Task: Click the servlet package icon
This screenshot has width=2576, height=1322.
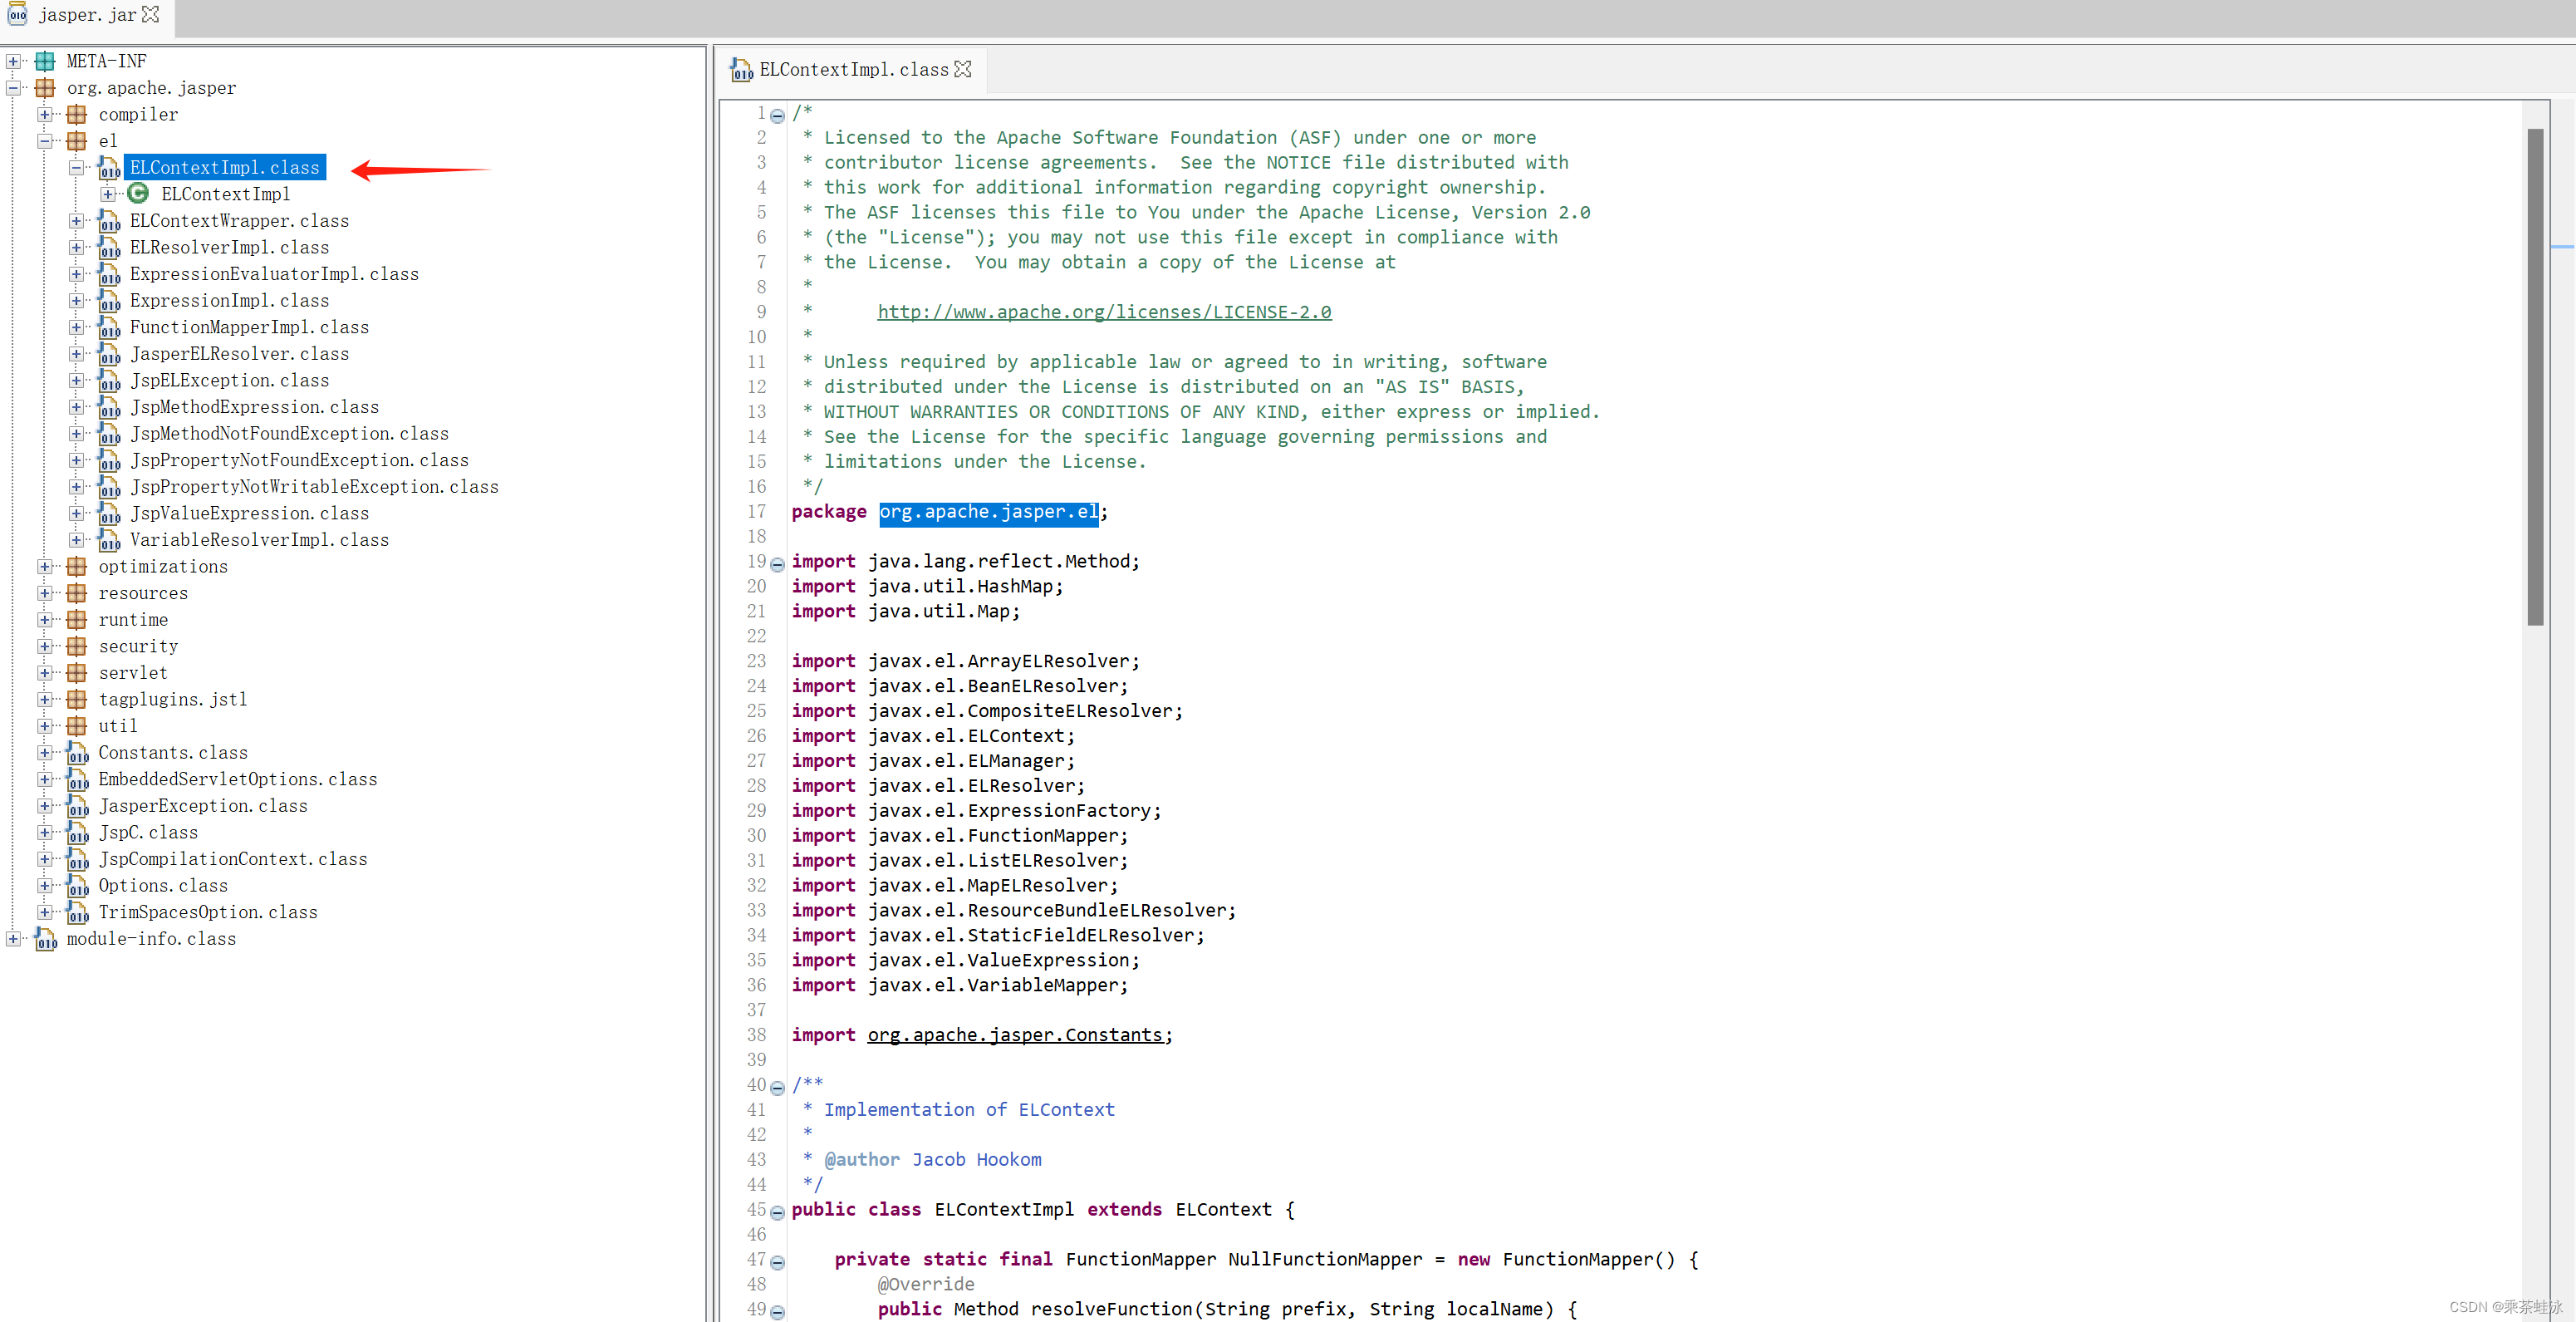Action: 76,673
